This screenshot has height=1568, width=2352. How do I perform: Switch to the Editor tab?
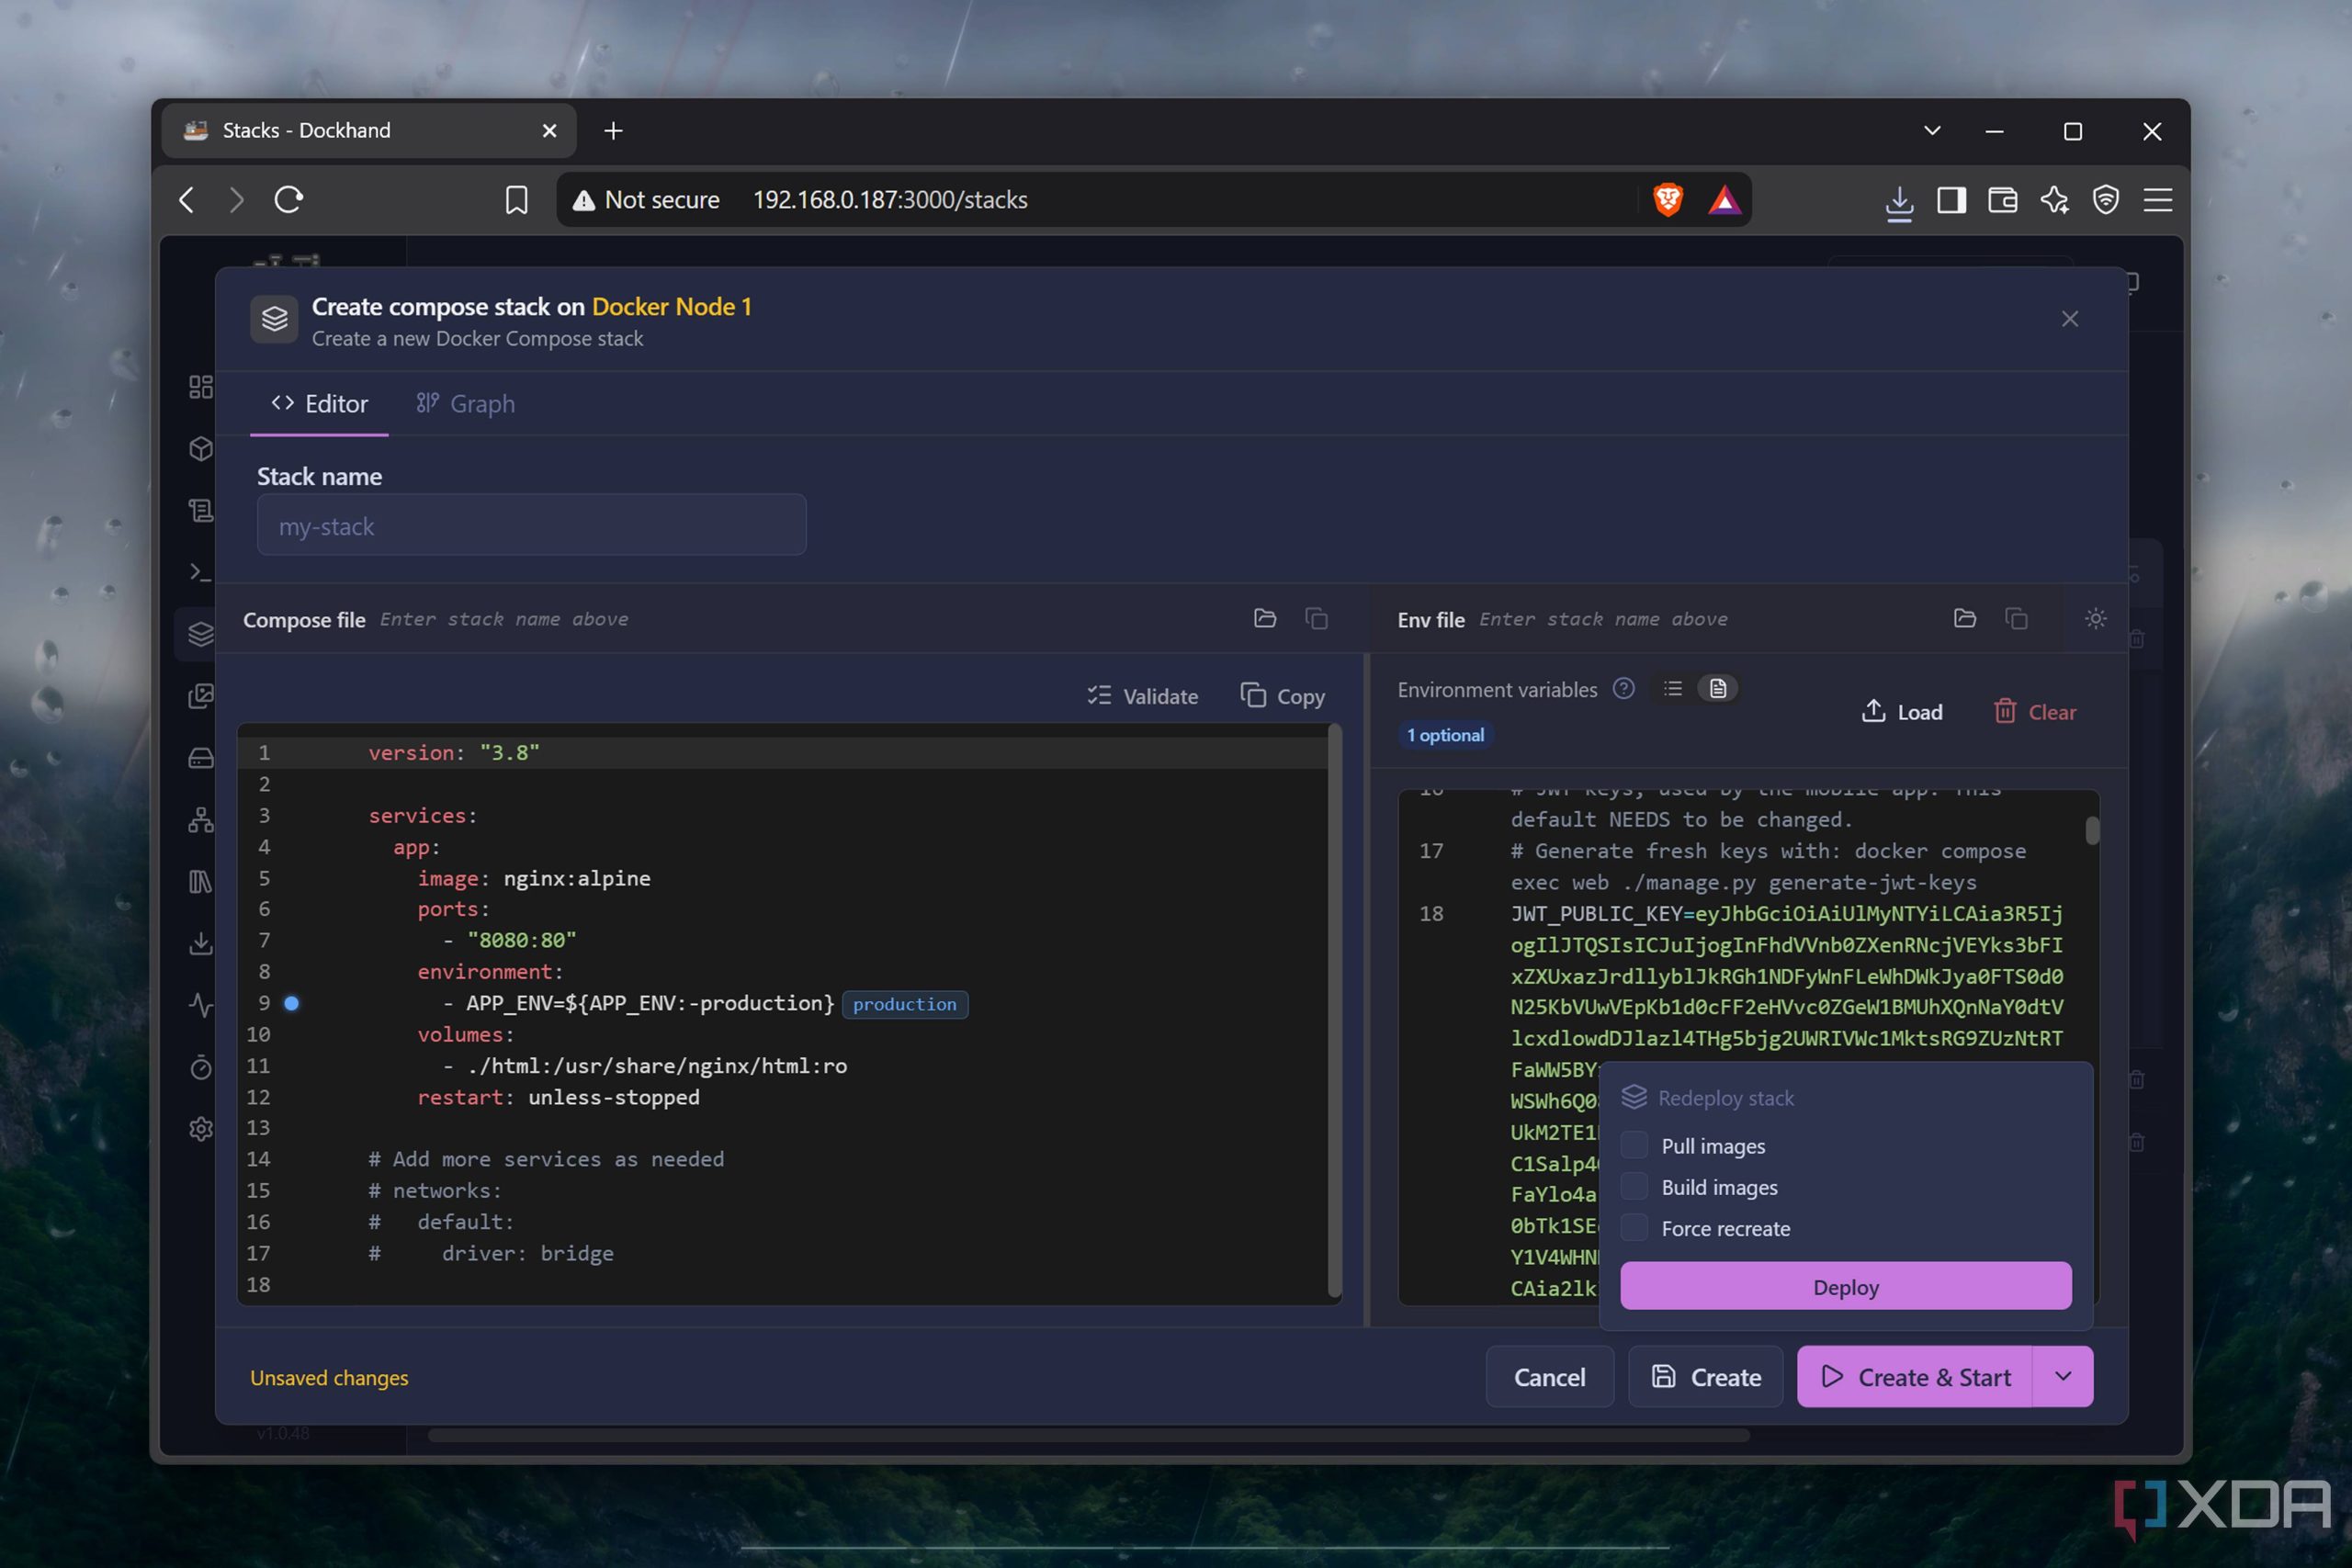tap(320, 404)
